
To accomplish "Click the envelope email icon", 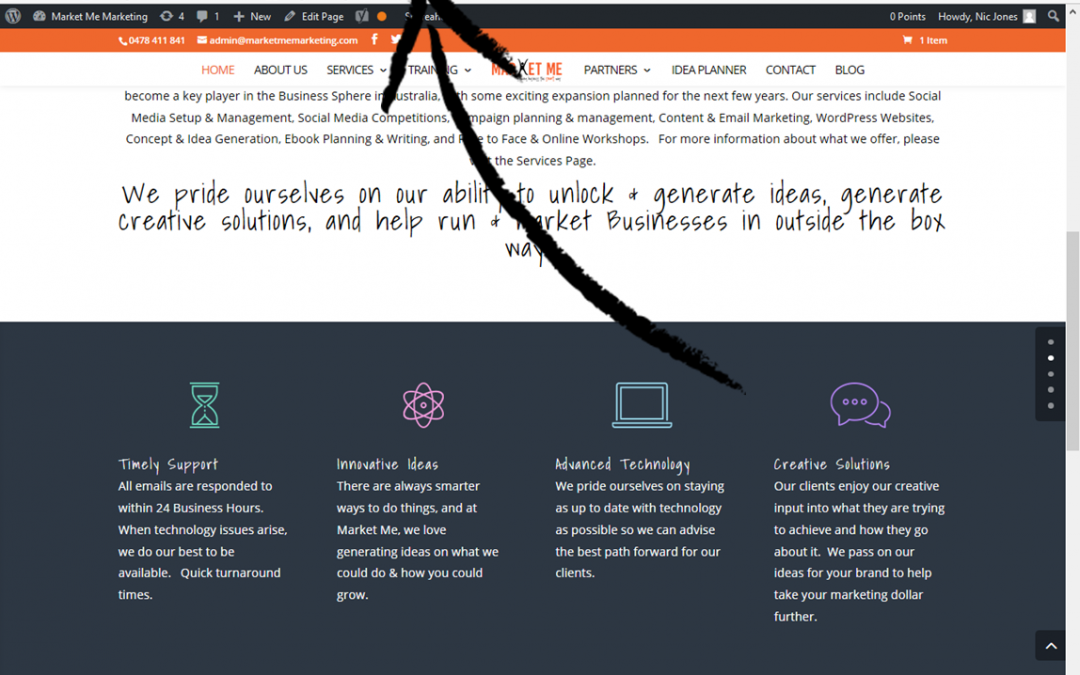I will coord(202,40).
